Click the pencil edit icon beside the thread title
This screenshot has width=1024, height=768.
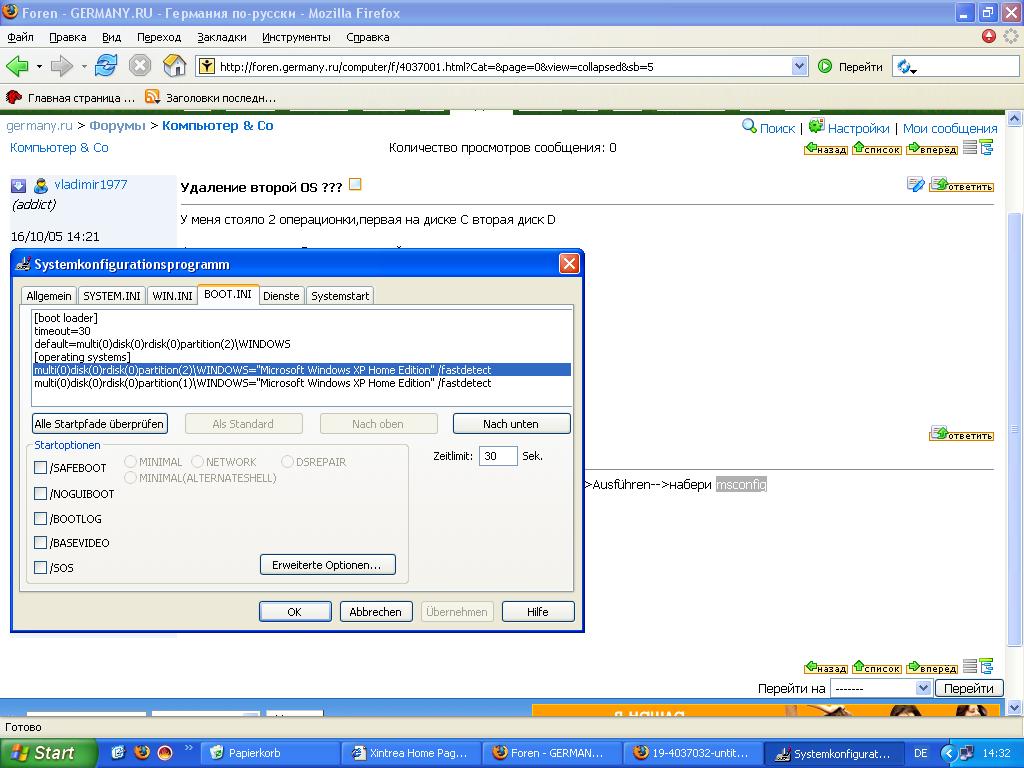(x=916, y=185)
